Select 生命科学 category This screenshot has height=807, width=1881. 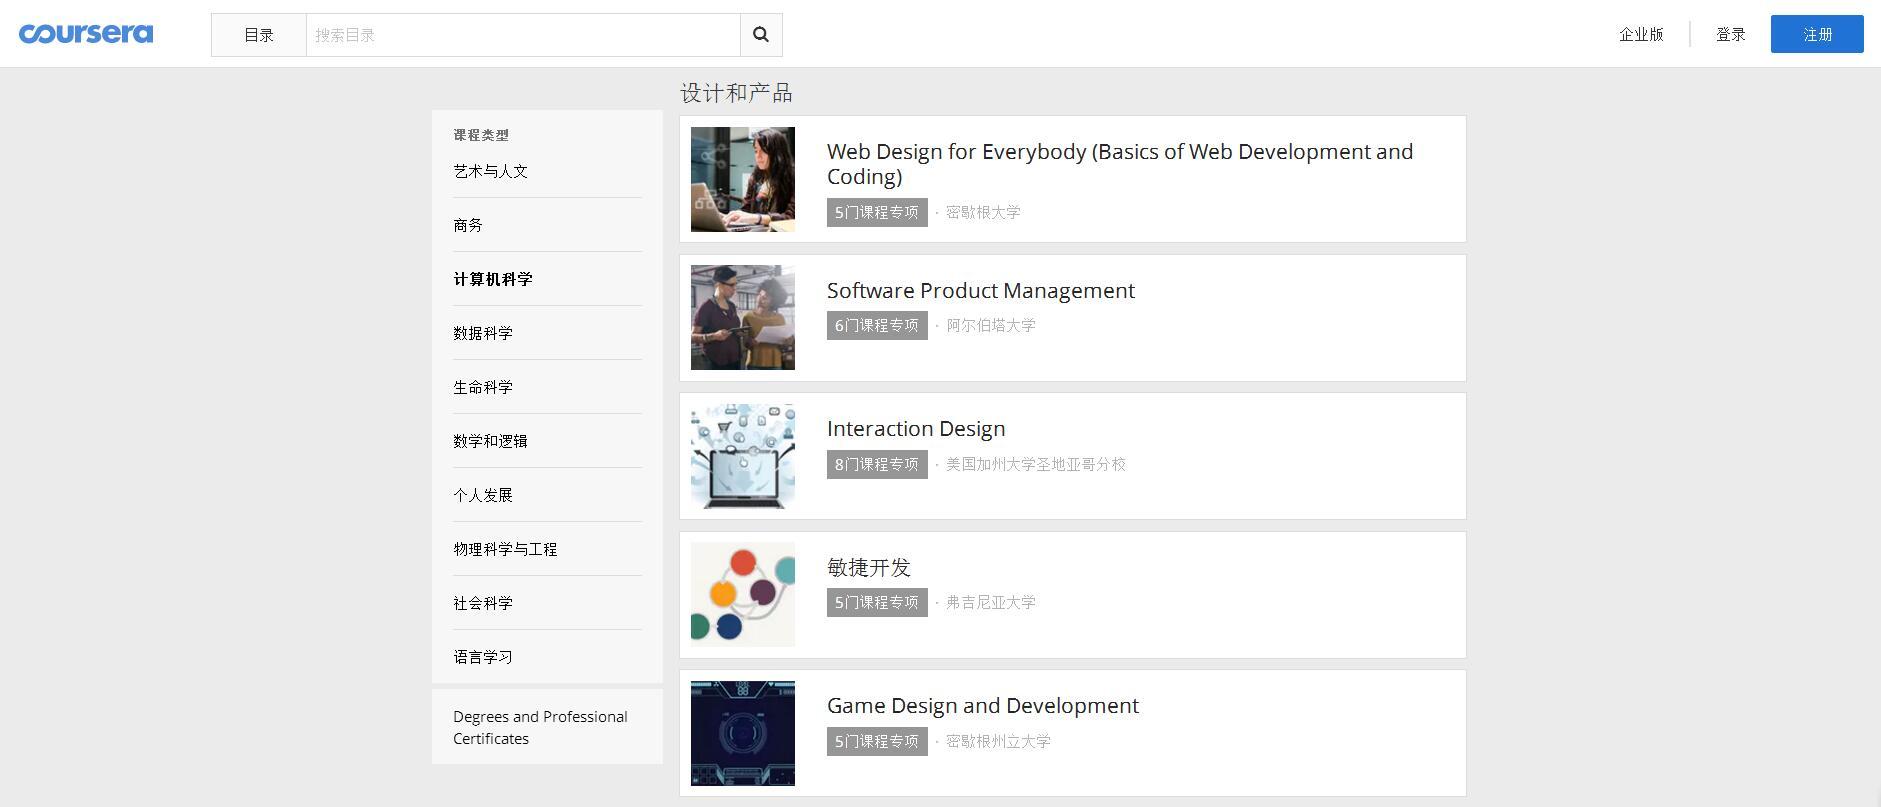pos(483,387)
